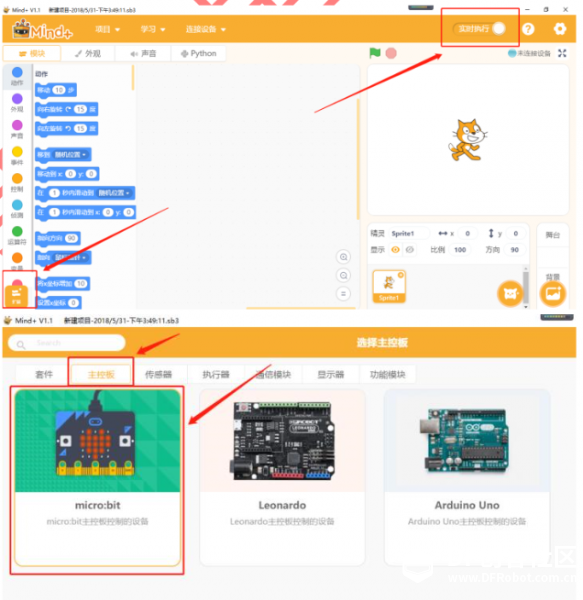583x600 pixels.
Task: Open 鼠标指针 dropdown in 面向 block
Action: pyautogui.click(x=70, y=258)
